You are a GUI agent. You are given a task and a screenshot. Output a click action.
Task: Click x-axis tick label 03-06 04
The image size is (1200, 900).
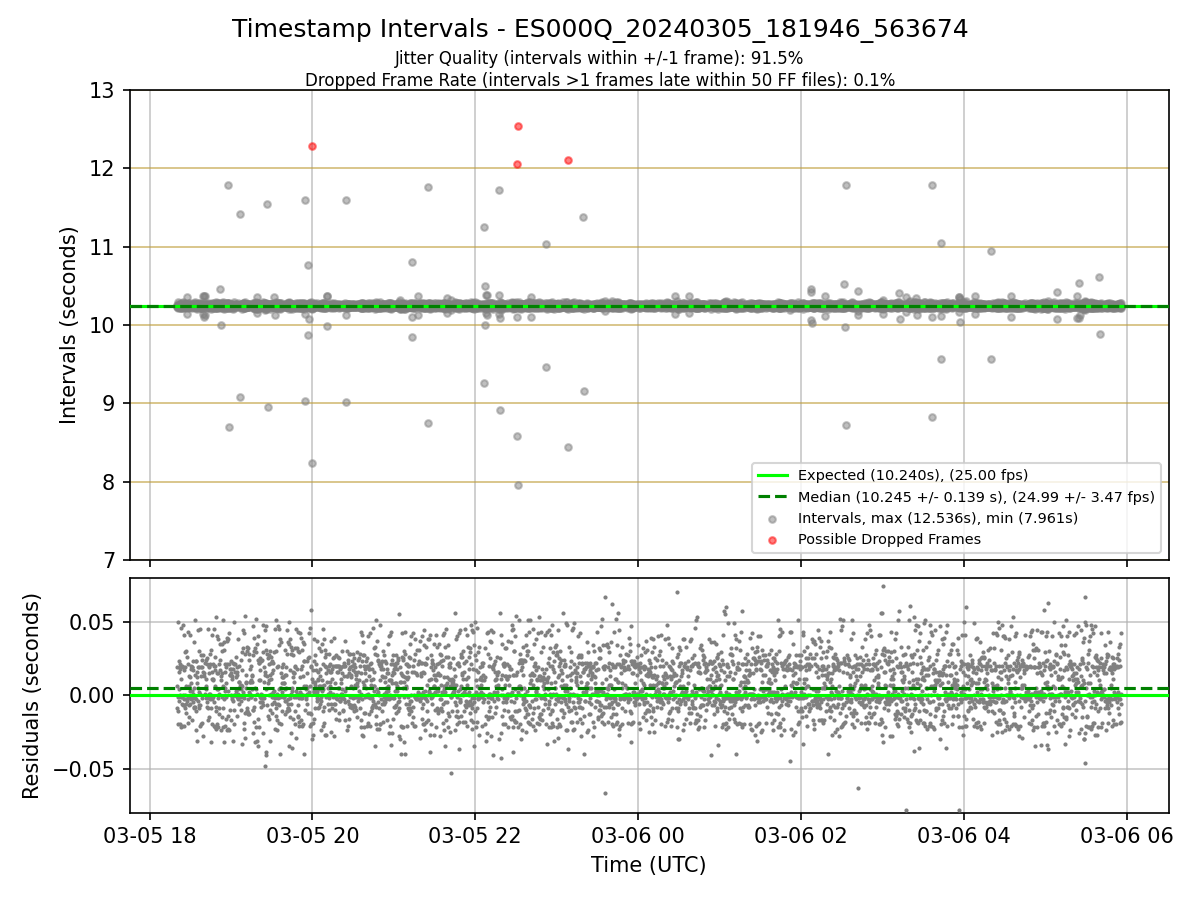[x=963, y=836]
